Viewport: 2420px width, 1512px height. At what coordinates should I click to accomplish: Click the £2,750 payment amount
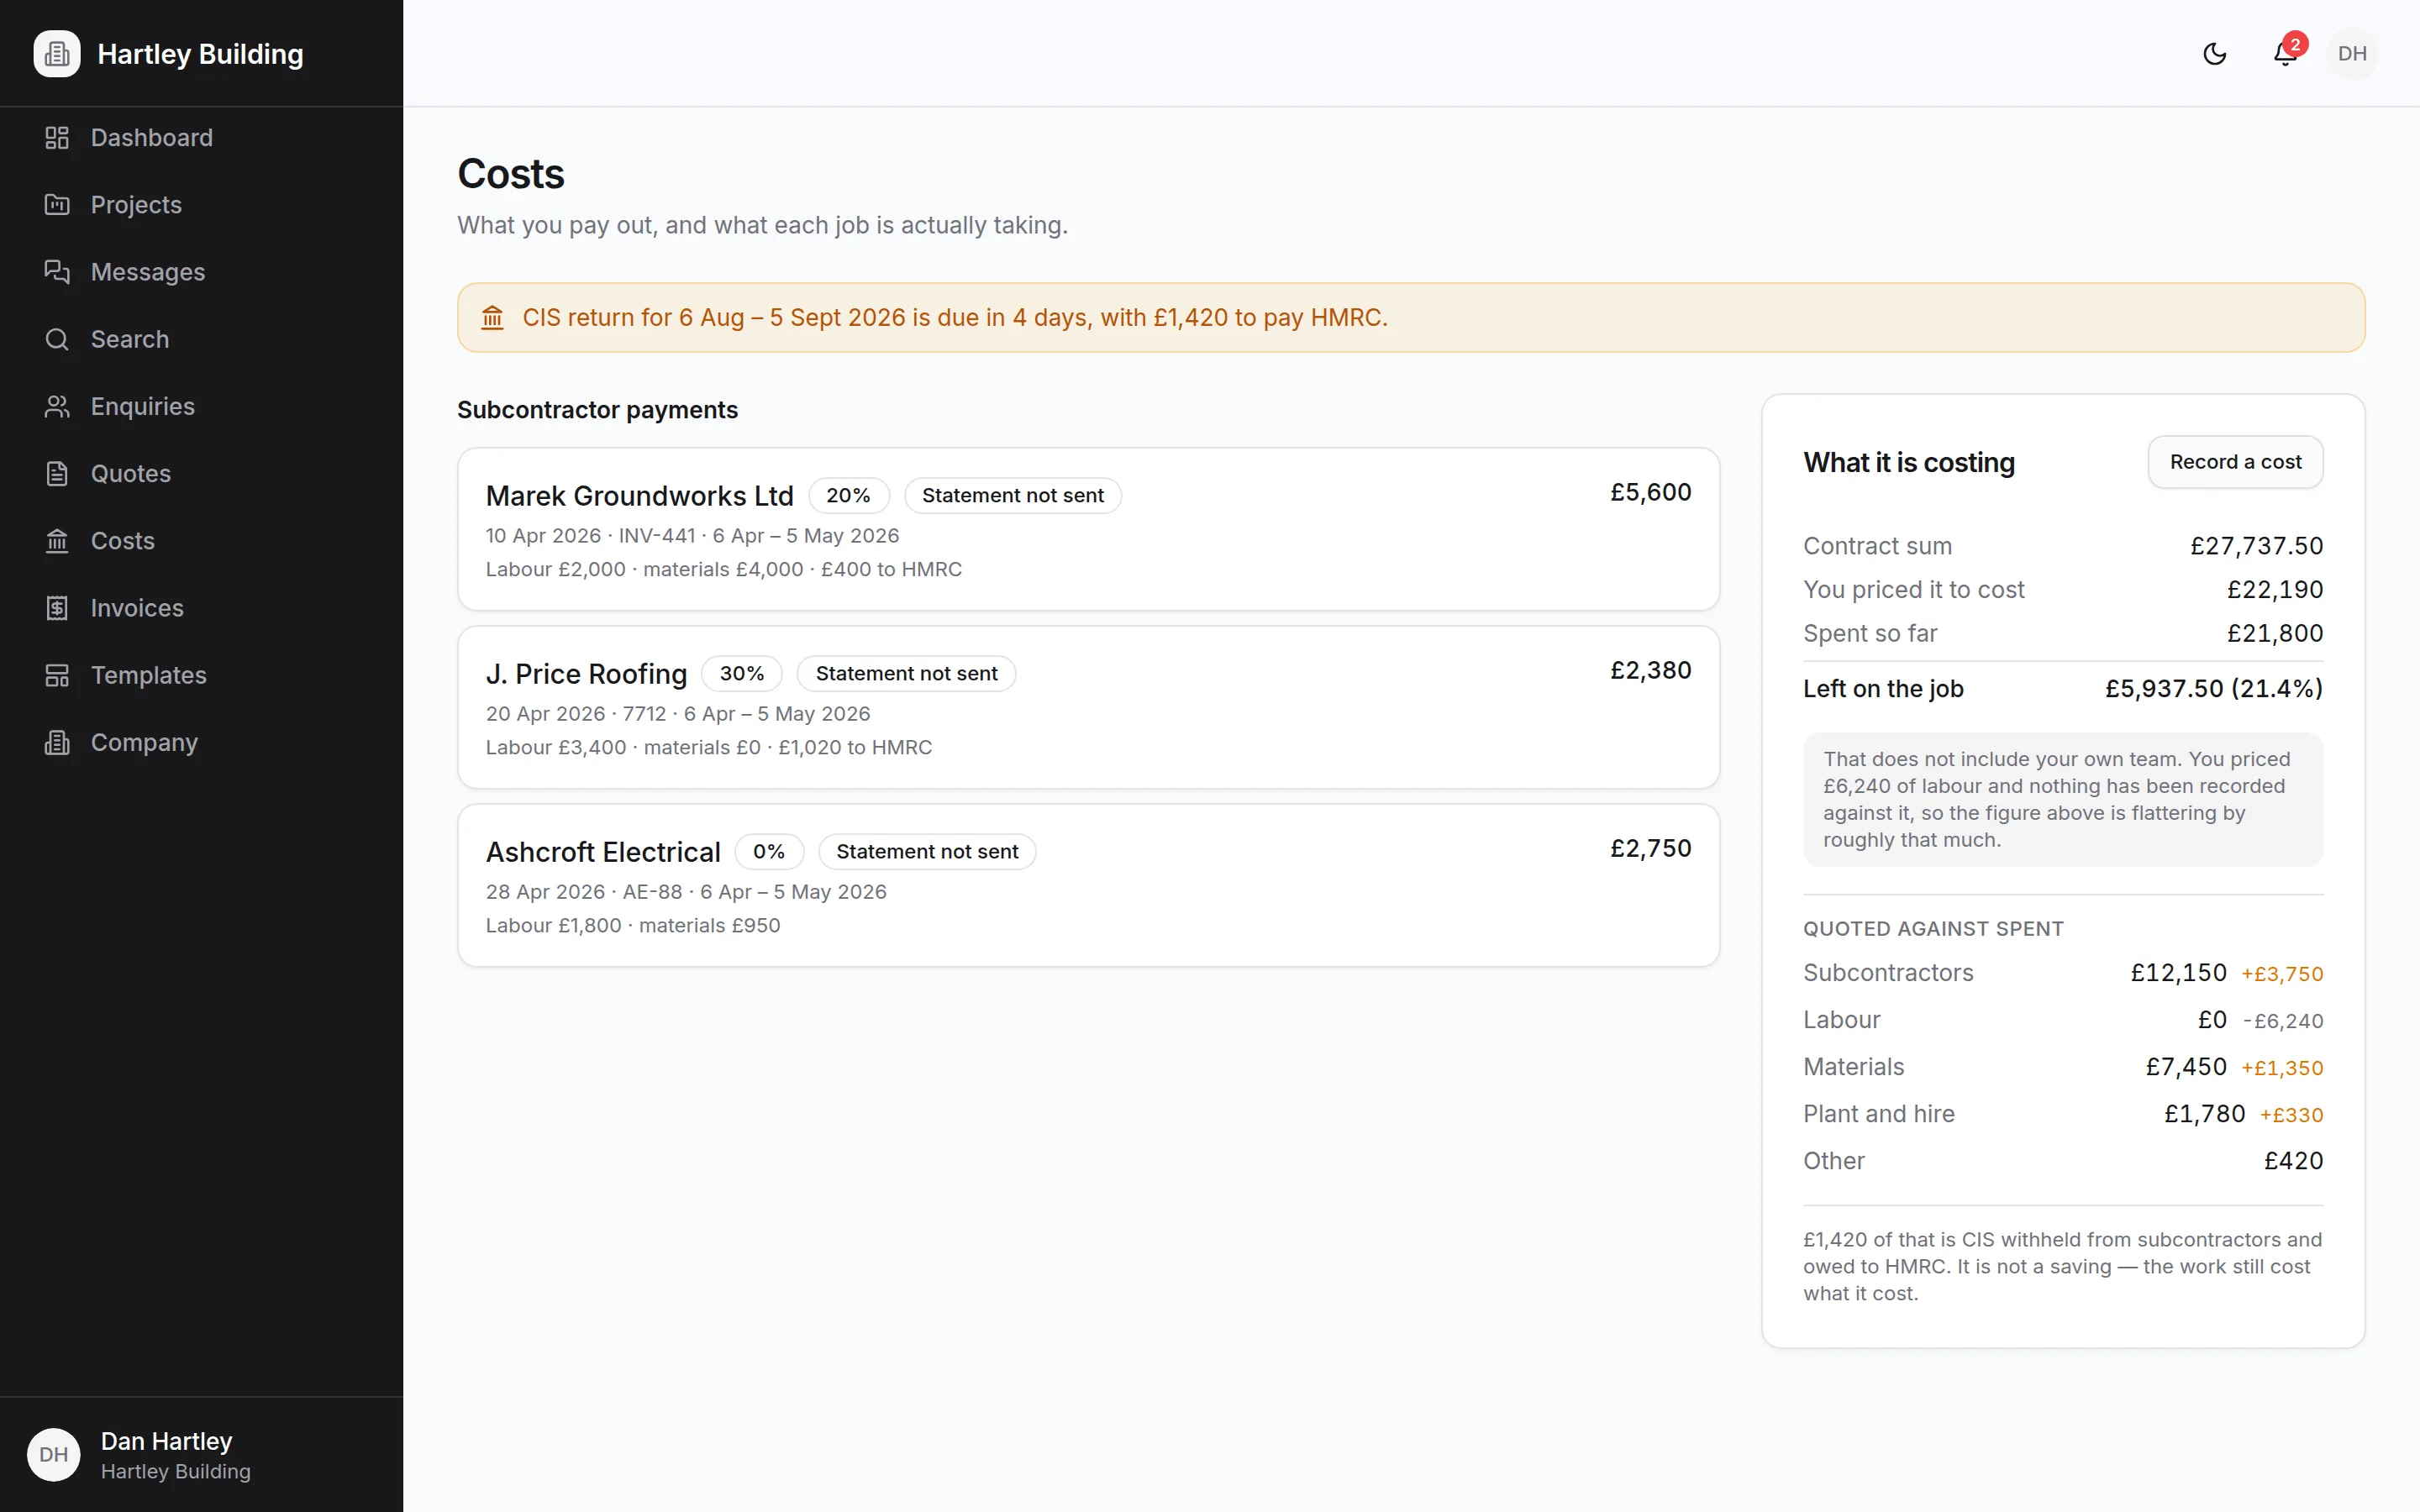(1650, 848)
